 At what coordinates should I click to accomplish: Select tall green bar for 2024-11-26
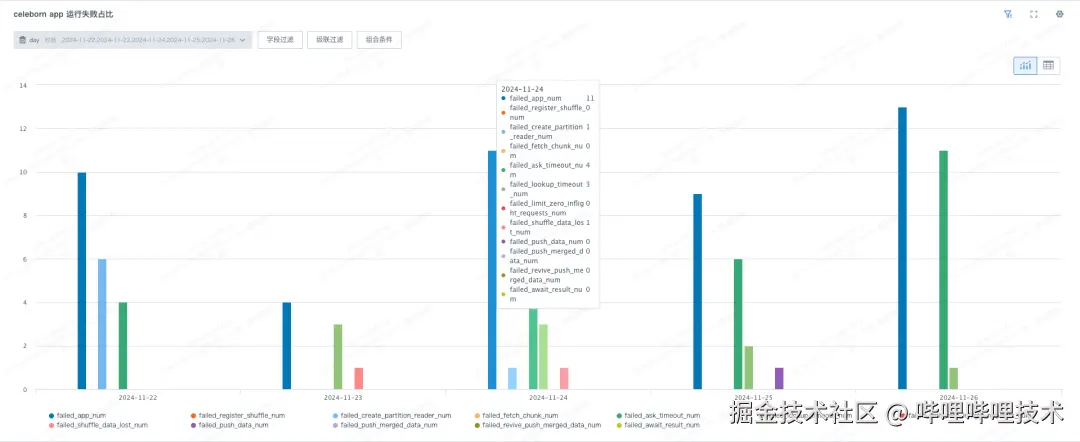tap(944, 270)
